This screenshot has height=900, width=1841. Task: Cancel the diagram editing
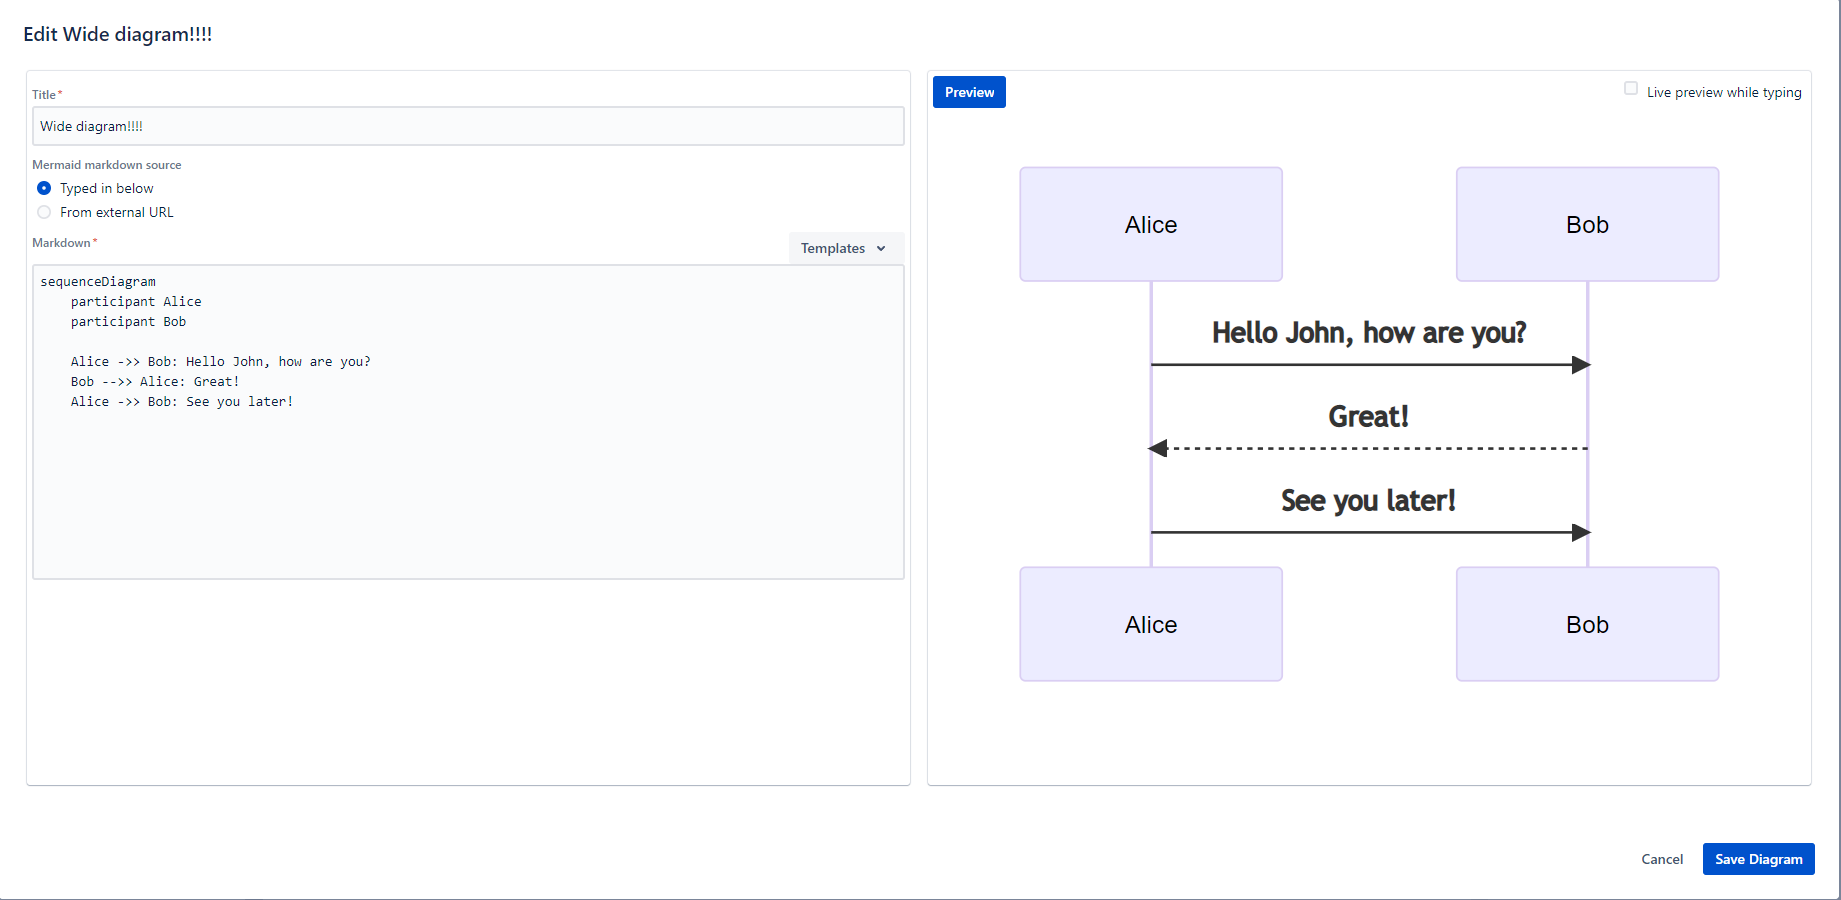click(x=1662, y=859)
